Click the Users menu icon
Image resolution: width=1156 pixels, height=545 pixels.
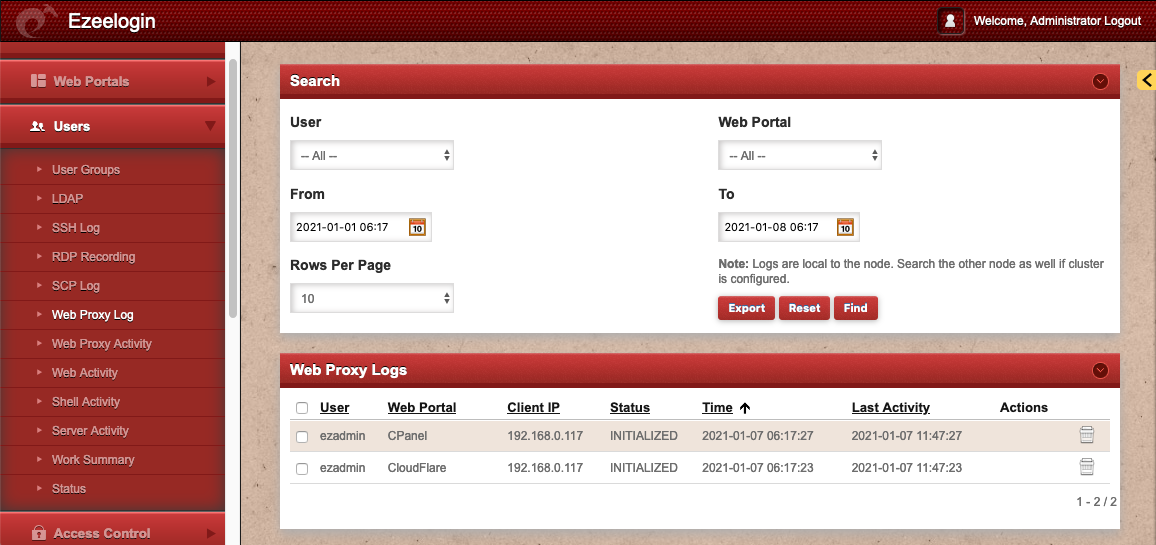(x=38, y=126)
